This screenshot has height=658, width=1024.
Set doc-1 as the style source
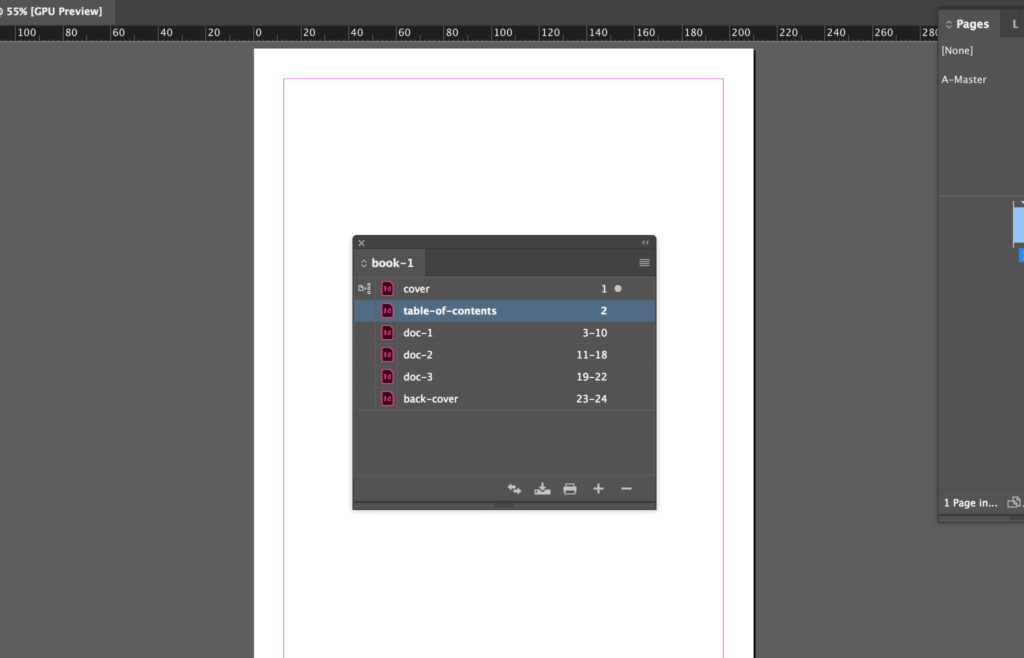point(364,332)
